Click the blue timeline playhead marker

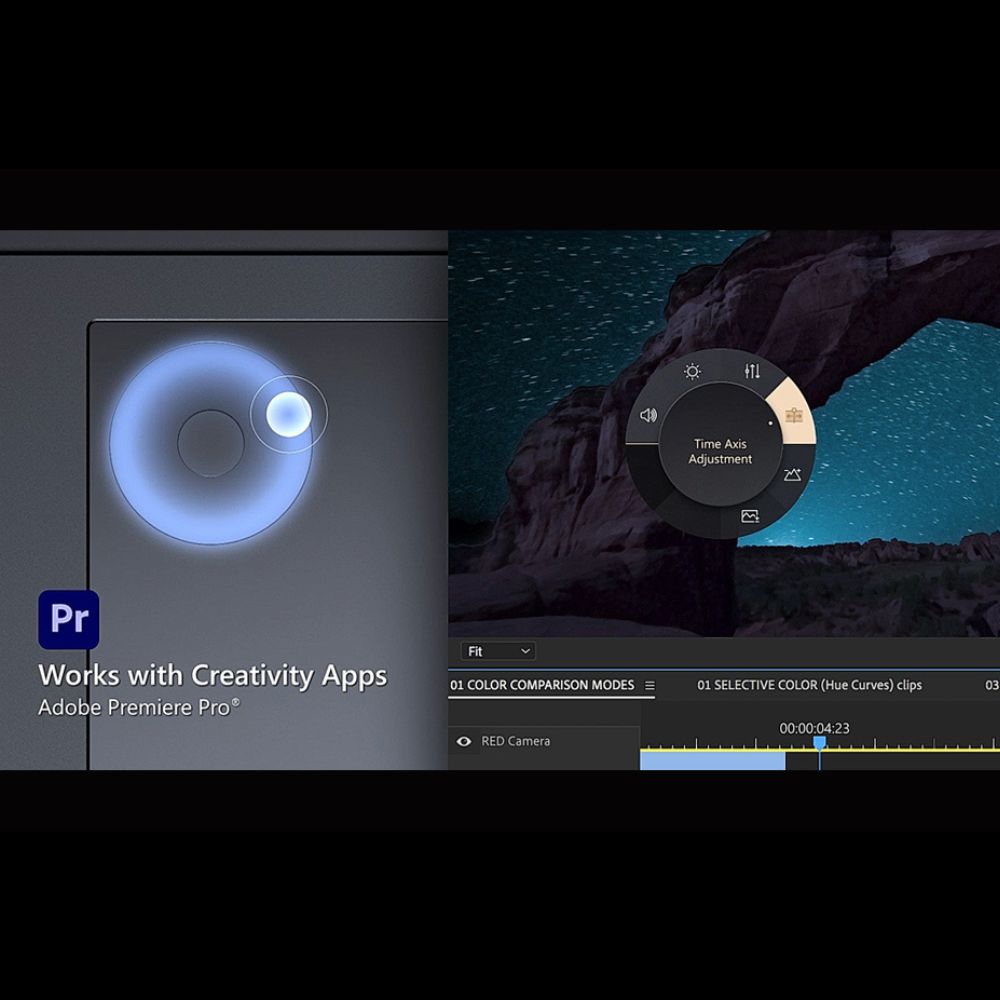point(819,743)
